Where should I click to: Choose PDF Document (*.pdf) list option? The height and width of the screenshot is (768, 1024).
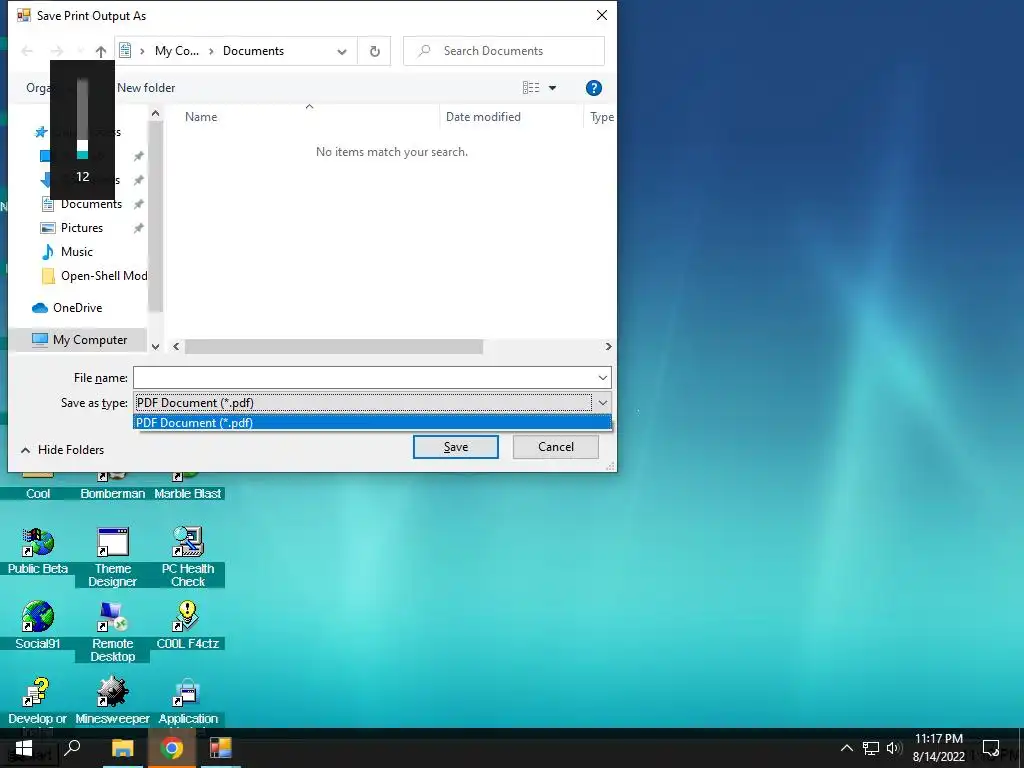point(372,423)
